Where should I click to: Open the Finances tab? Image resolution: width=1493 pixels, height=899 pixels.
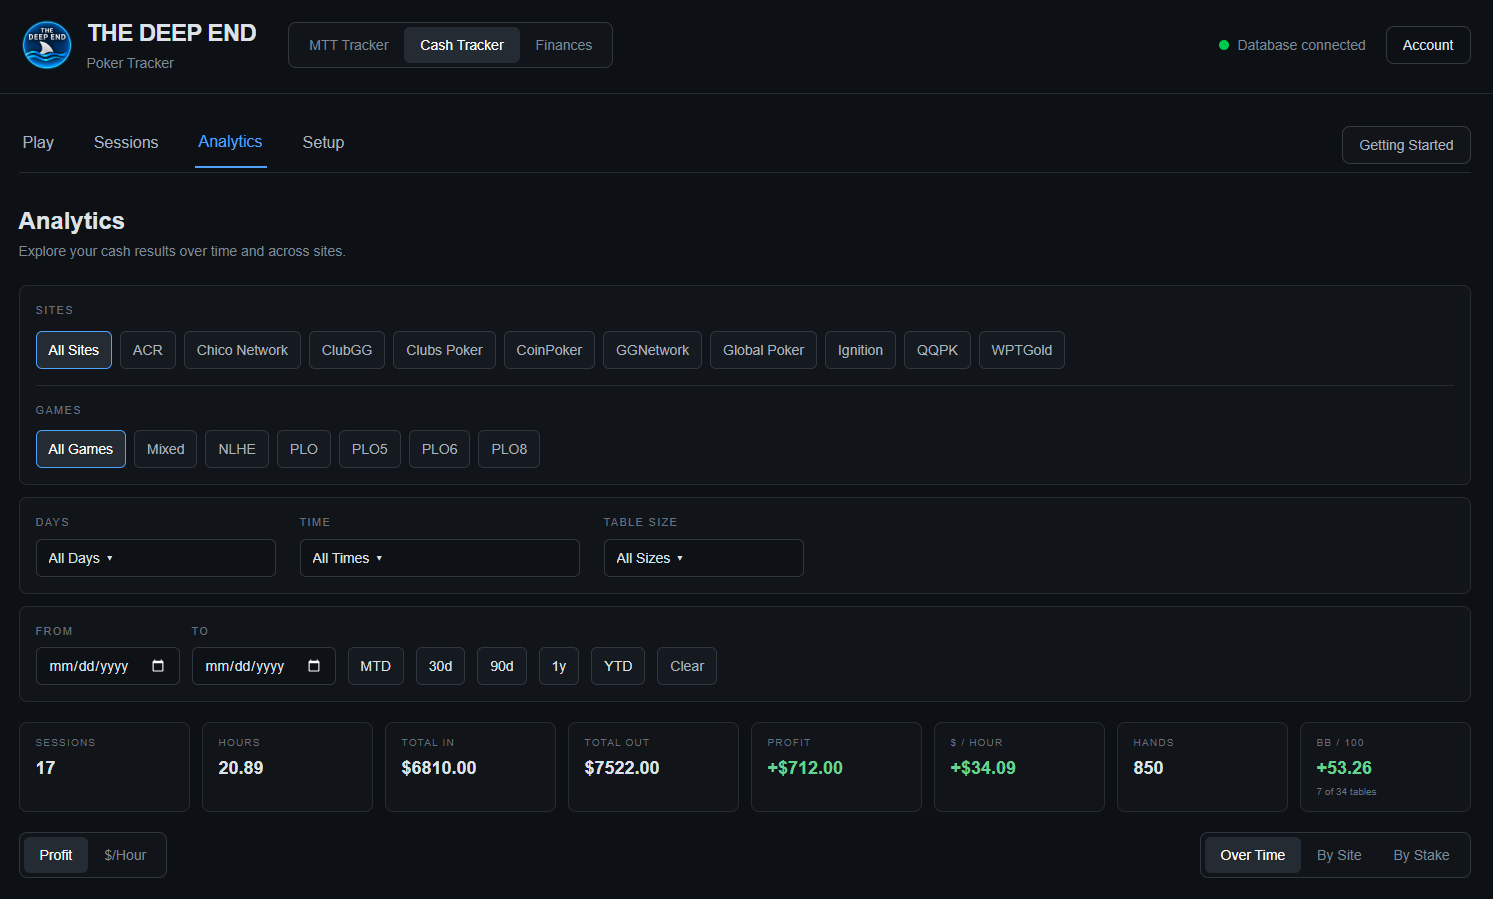pyautogui.click(x=564, y=45)
